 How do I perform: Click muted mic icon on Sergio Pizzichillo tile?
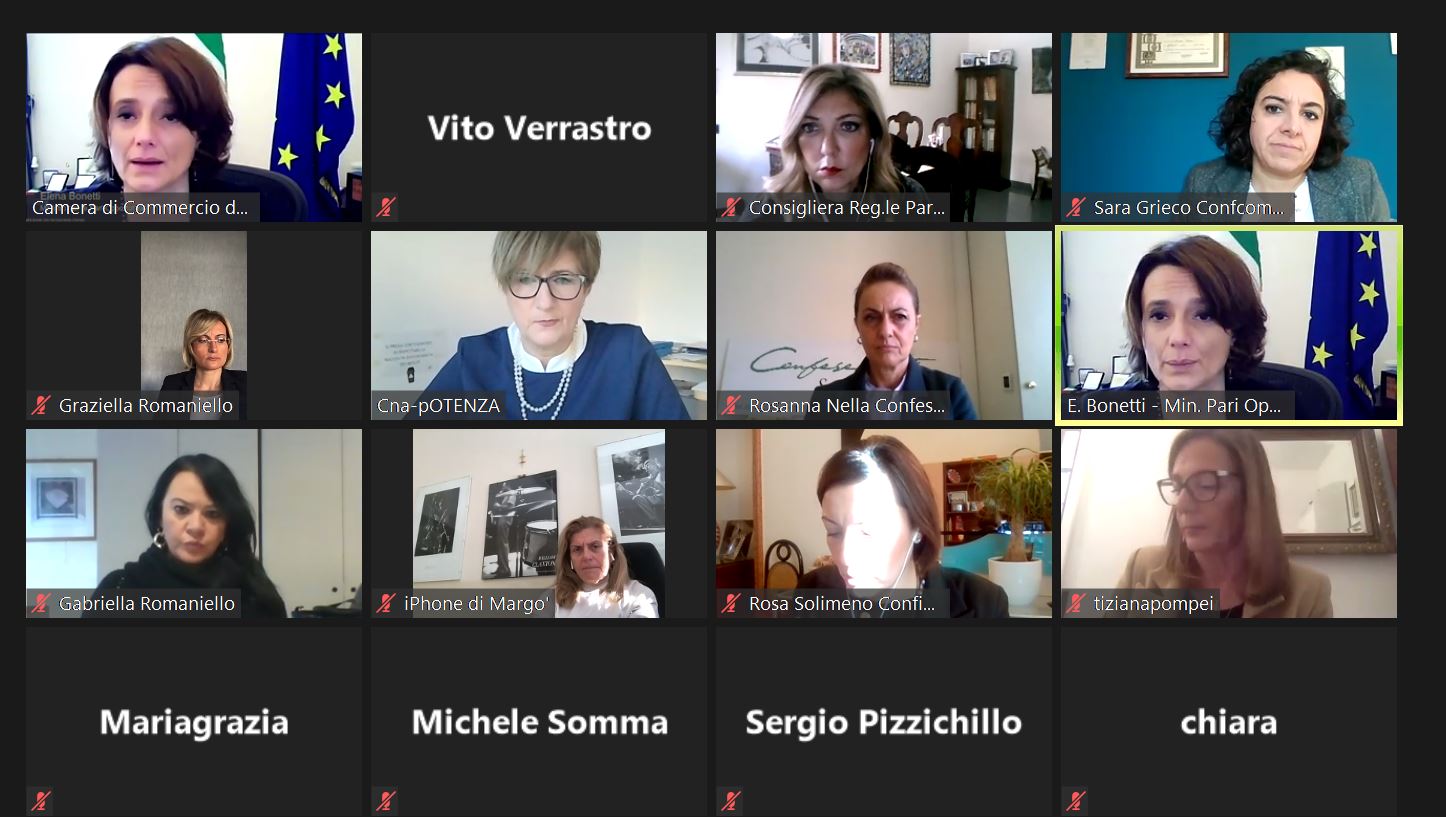(731, 801)
